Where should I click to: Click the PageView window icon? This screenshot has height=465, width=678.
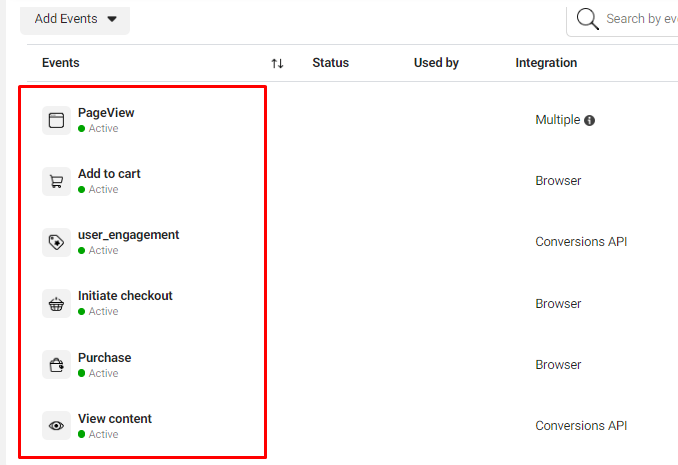[x=56, y=120]
